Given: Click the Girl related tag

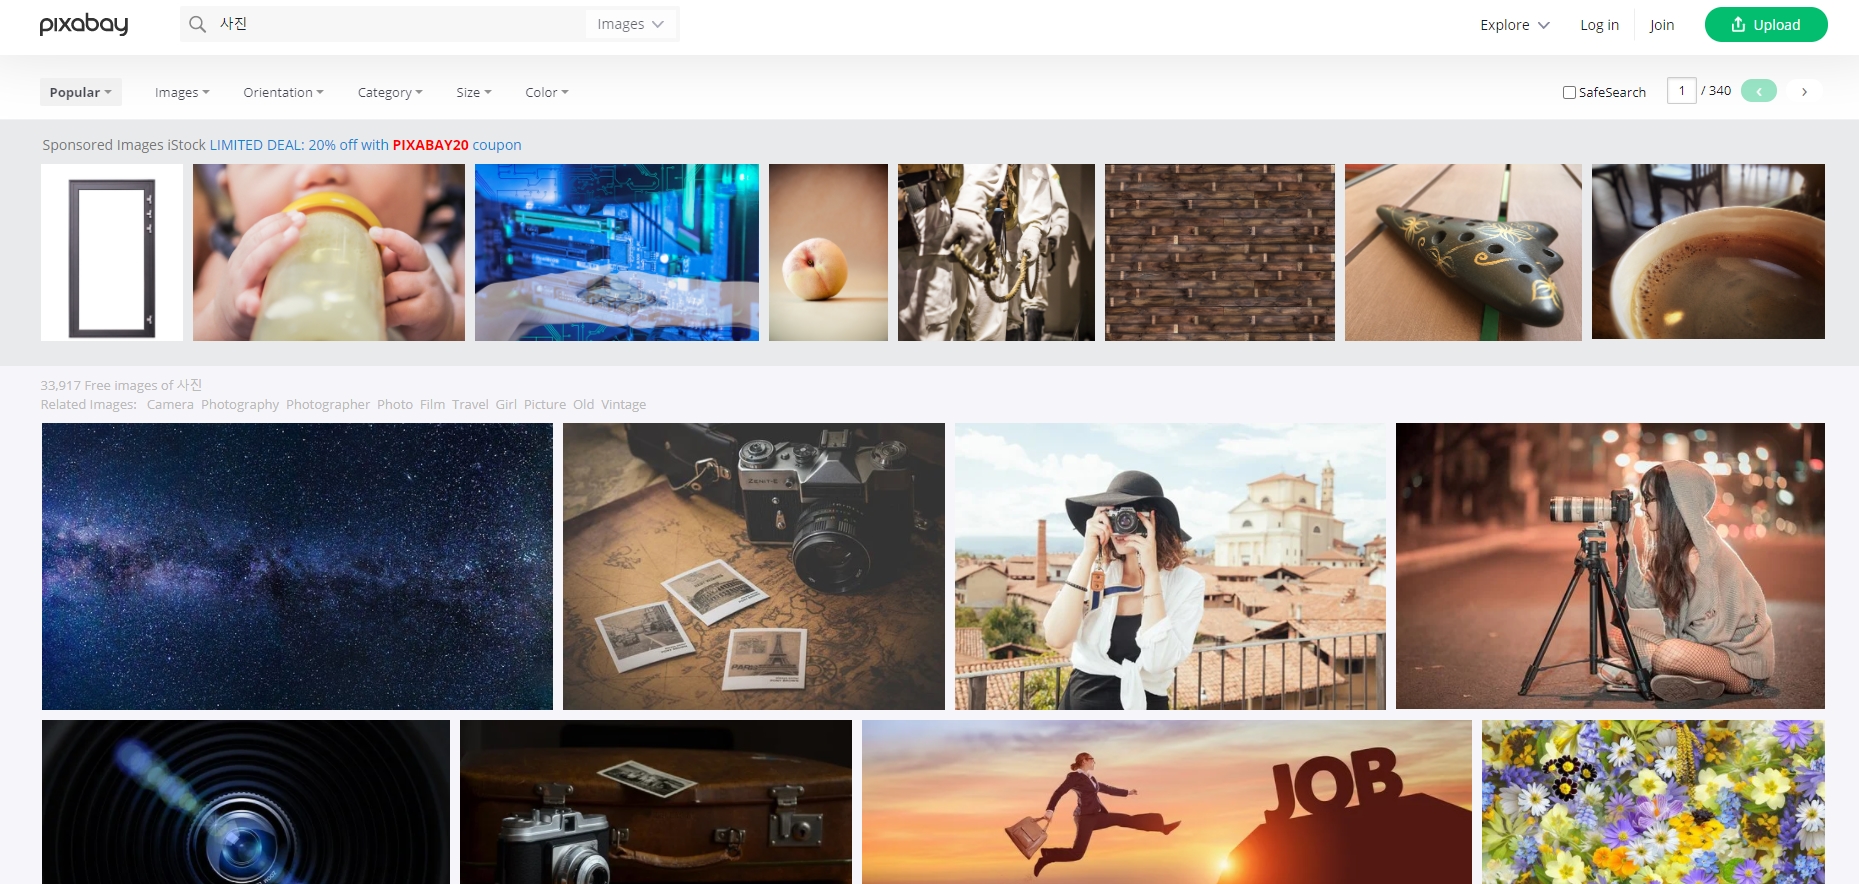Looking at the screenshot, I should point(506,404).
